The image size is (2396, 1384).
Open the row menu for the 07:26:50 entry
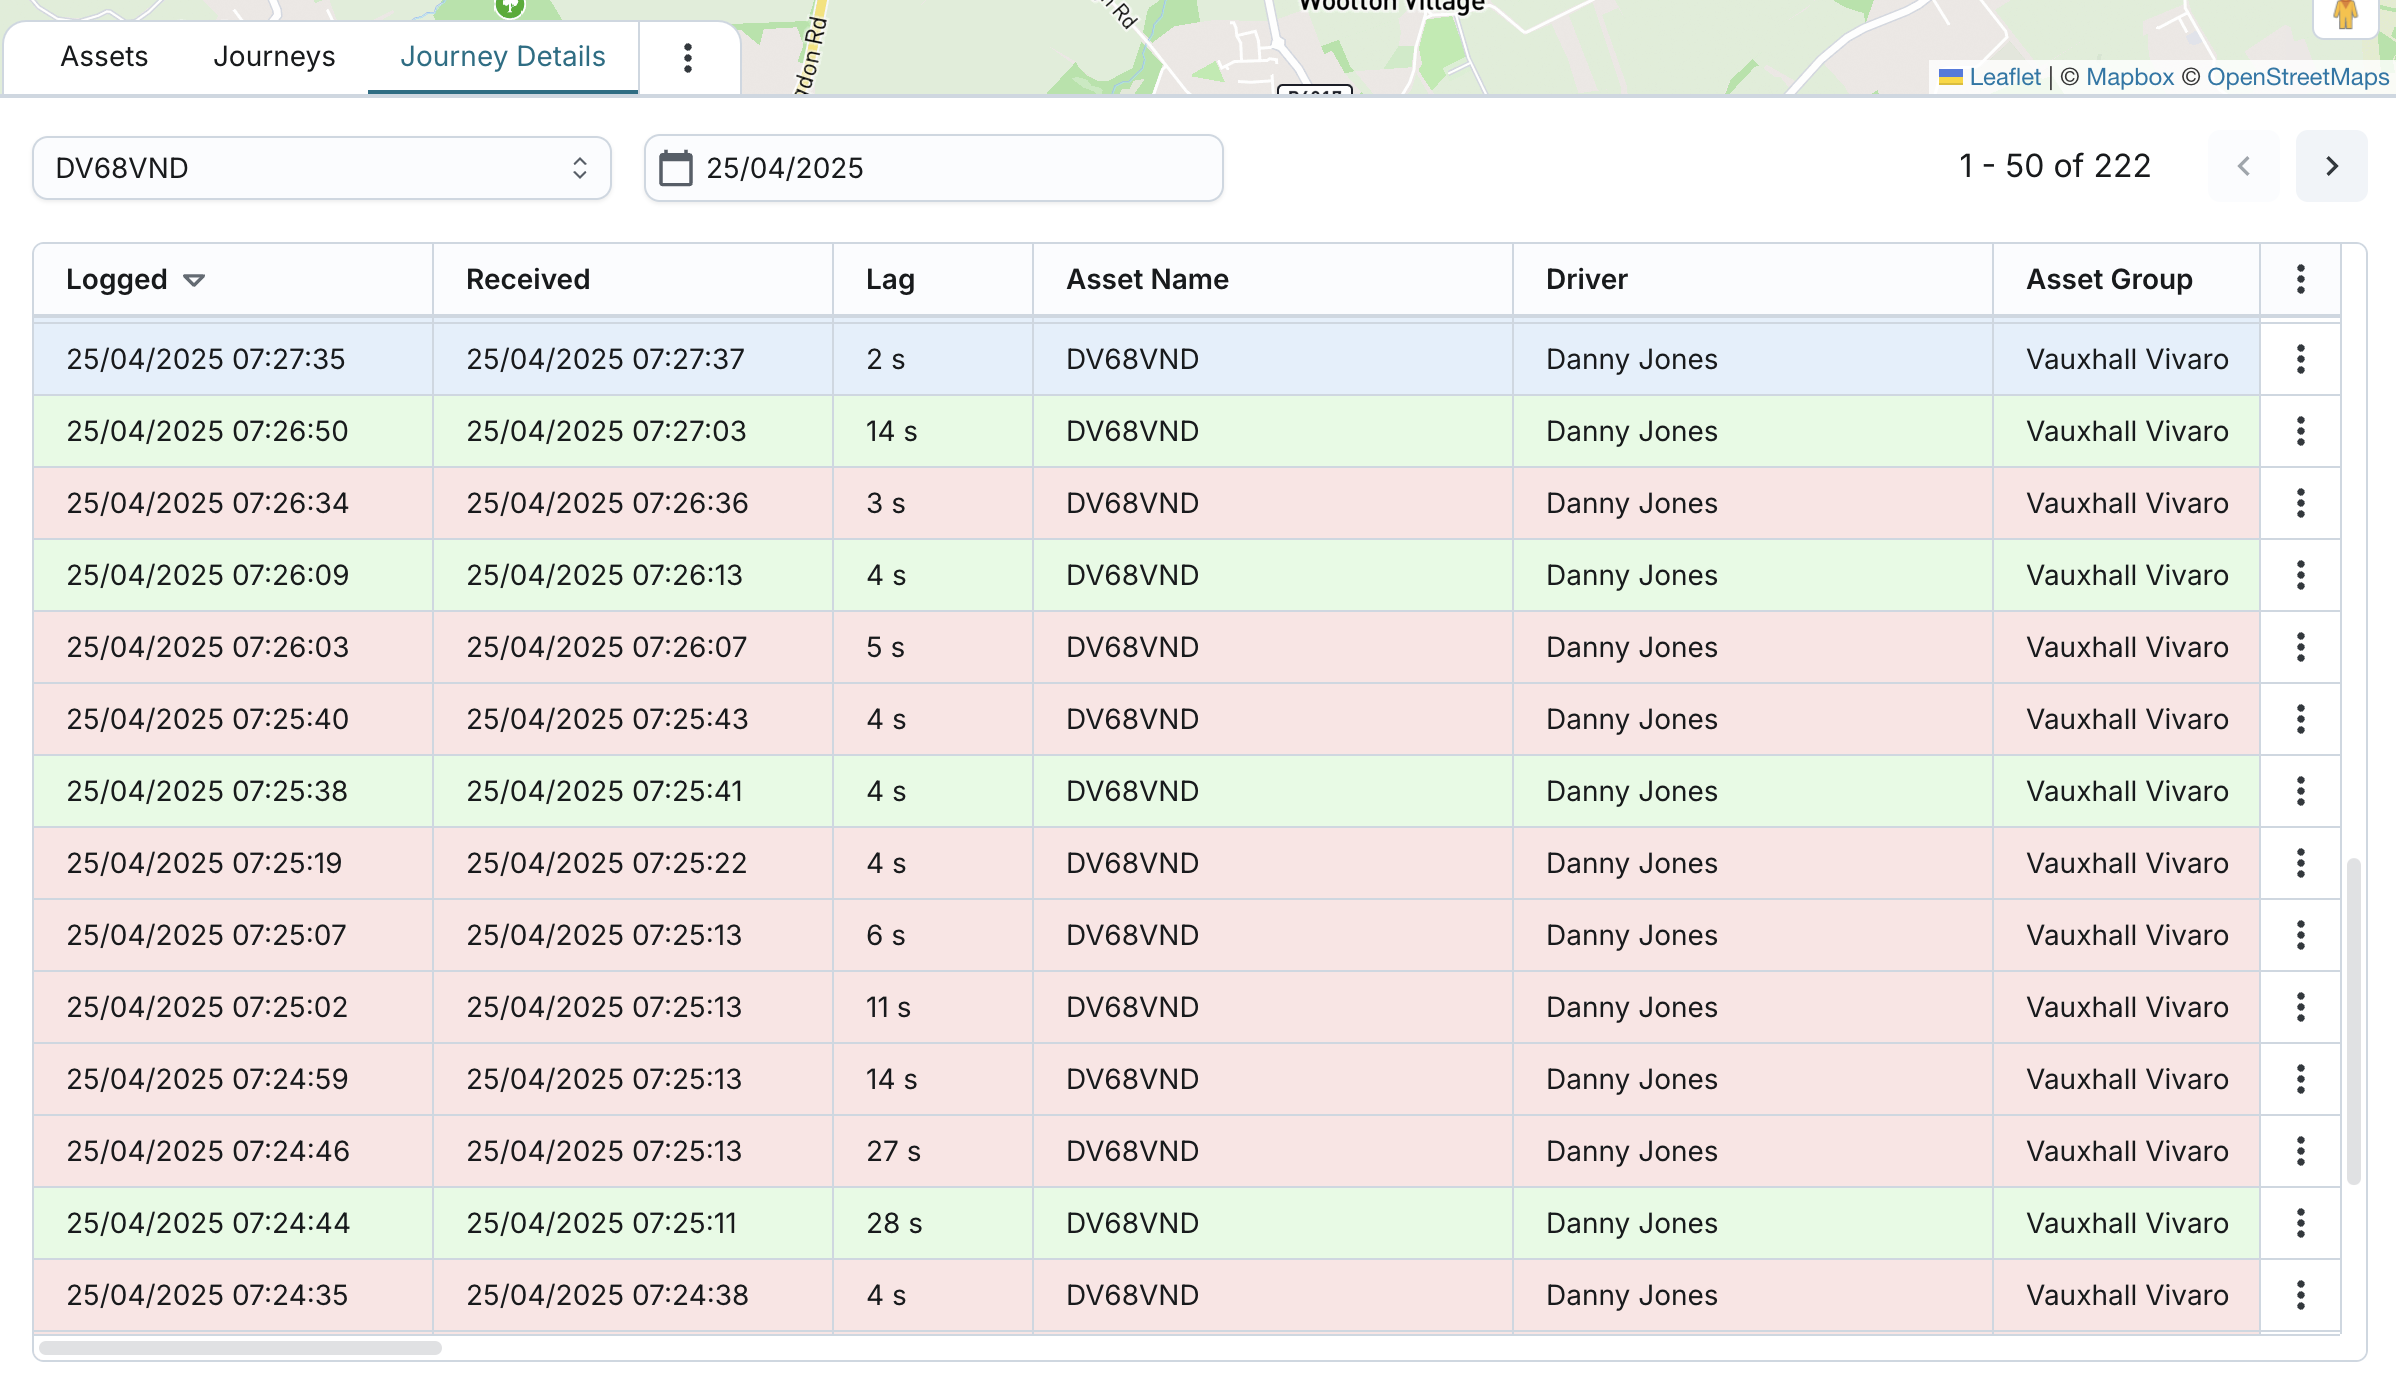[2300, 431]
